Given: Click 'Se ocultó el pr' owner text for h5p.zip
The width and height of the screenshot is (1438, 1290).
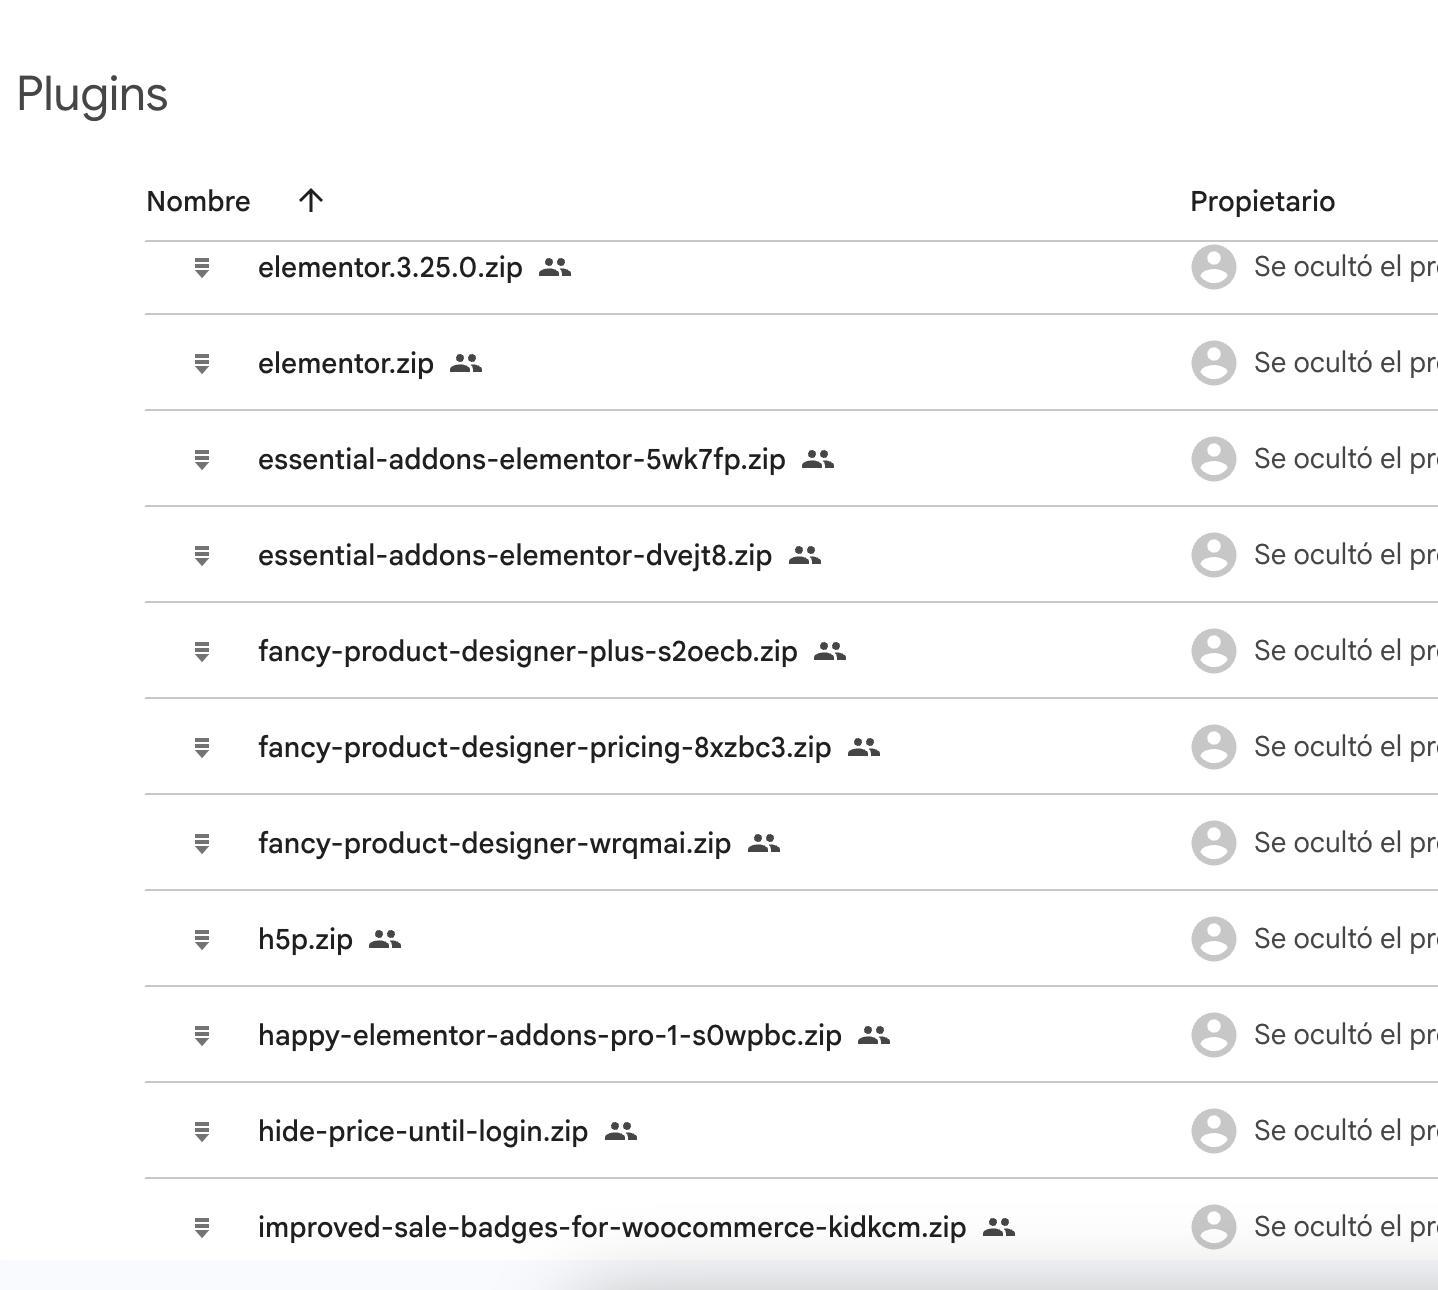Looking at the screenshot, I should point(1346,939).
